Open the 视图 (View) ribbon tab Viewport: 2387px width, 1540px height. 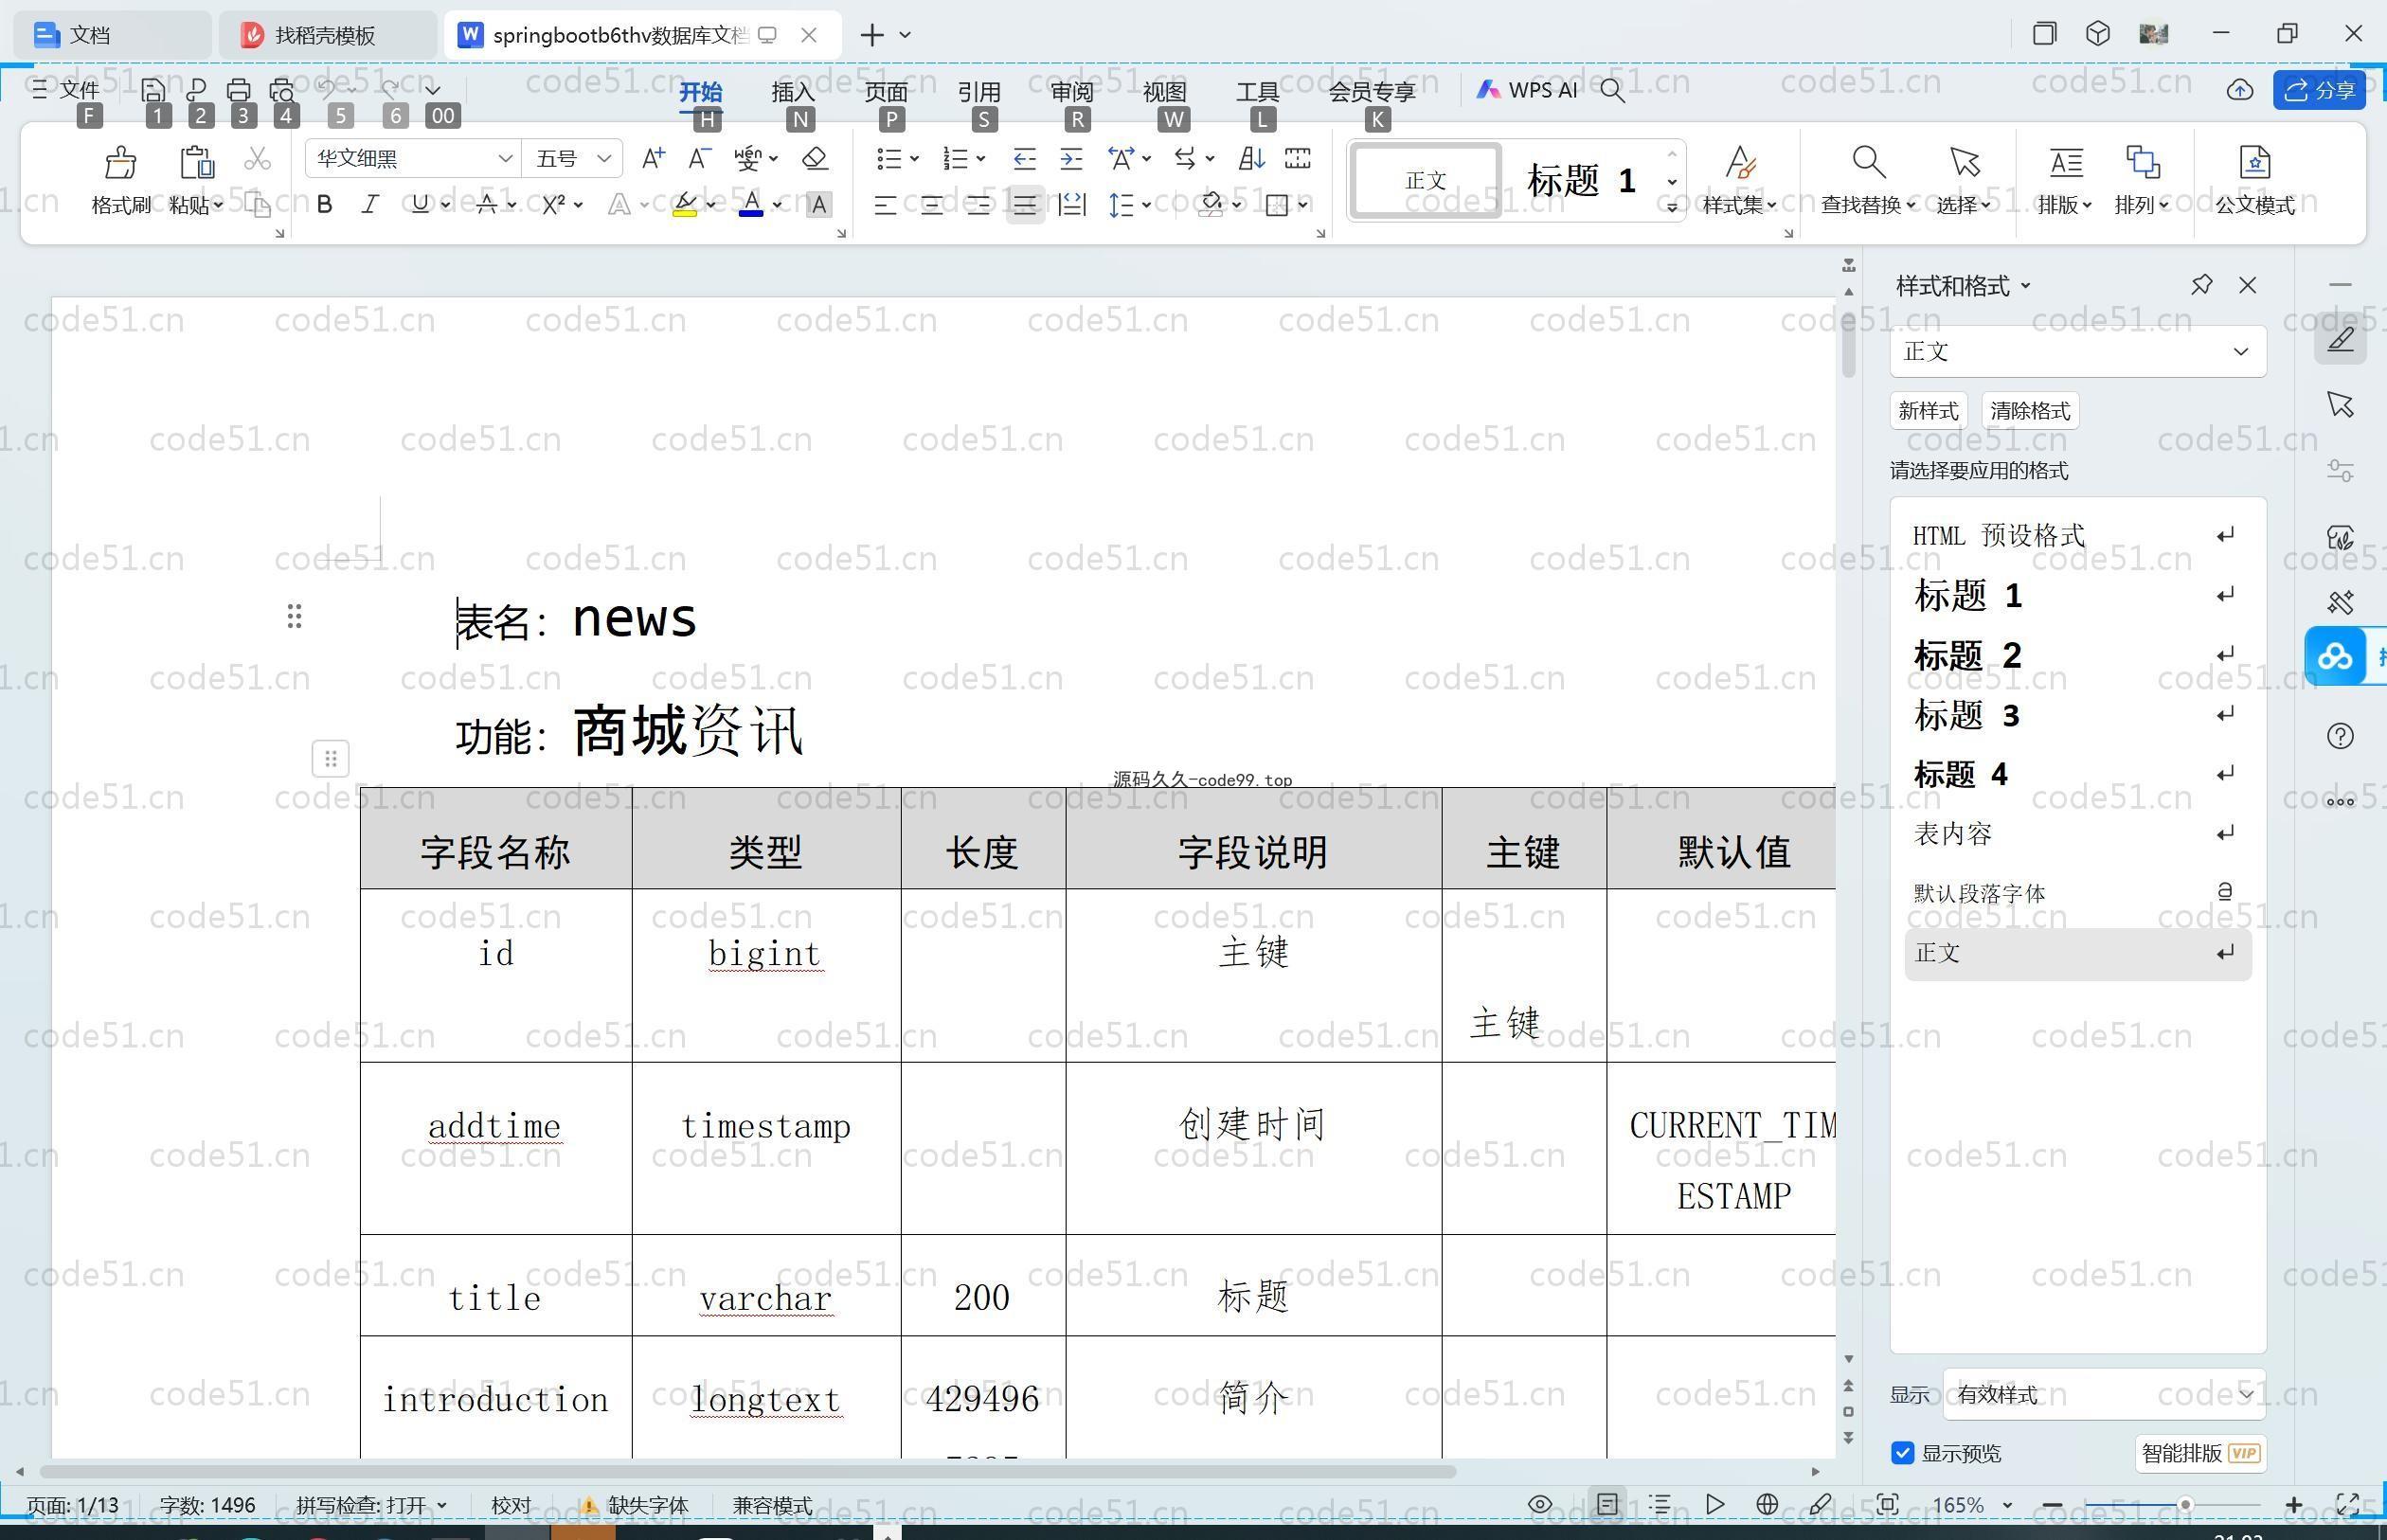(1165, 91)
